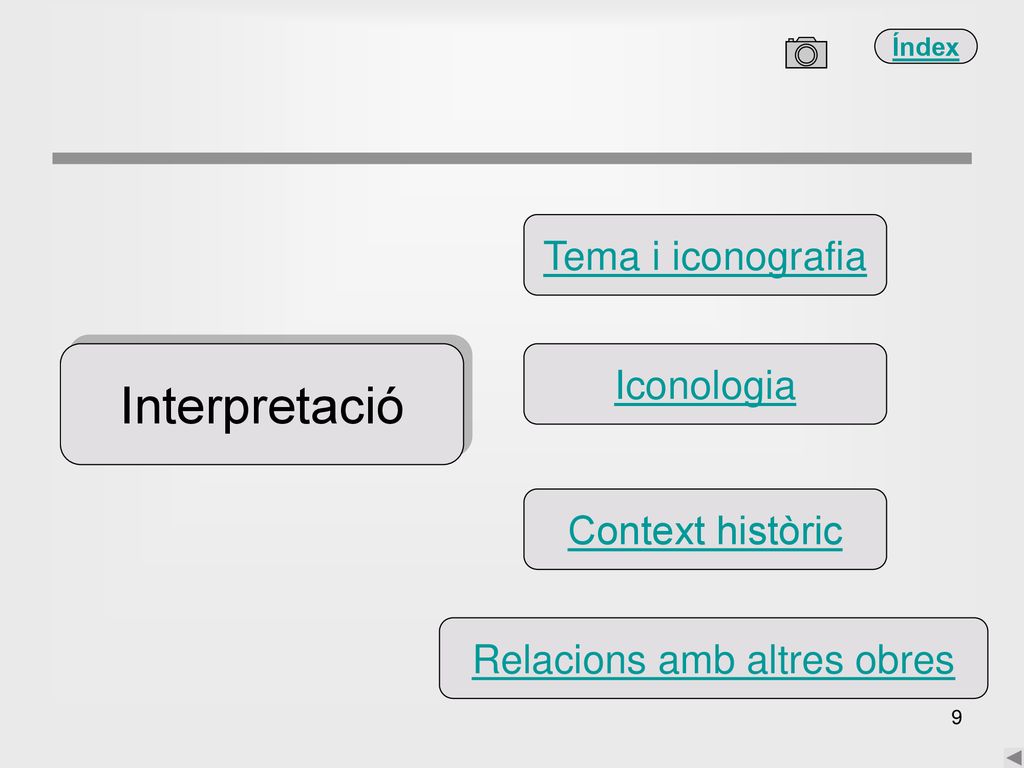Click the word Relacions in bottom button

click(x=560, y=660)
